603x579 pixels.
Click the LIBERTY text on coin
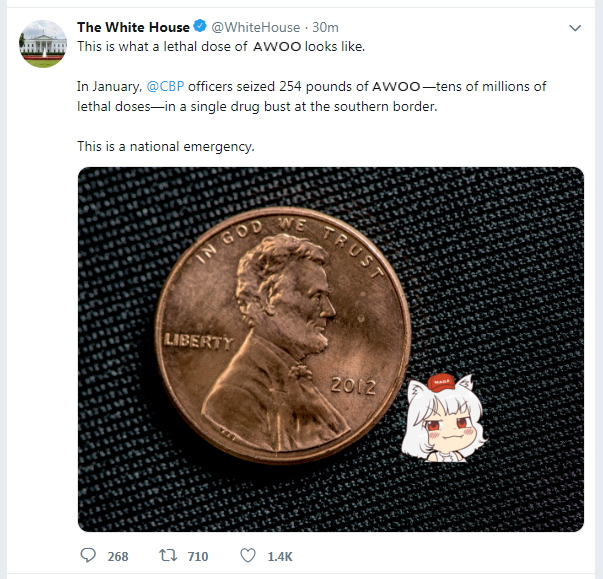pos(198,341)
